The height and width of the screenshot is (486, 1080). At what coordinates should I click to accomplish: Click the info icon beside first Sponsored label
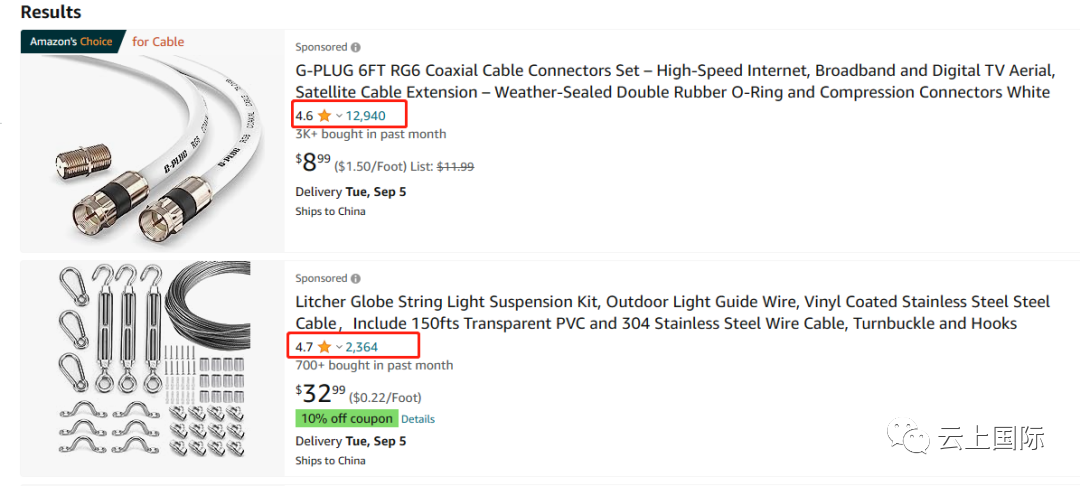click(355, 47)
